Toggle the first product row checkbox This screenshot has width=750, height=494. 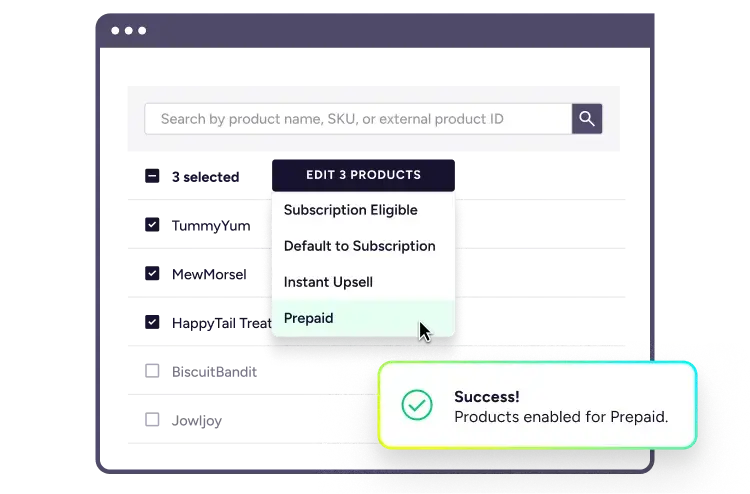click(152, 224)
